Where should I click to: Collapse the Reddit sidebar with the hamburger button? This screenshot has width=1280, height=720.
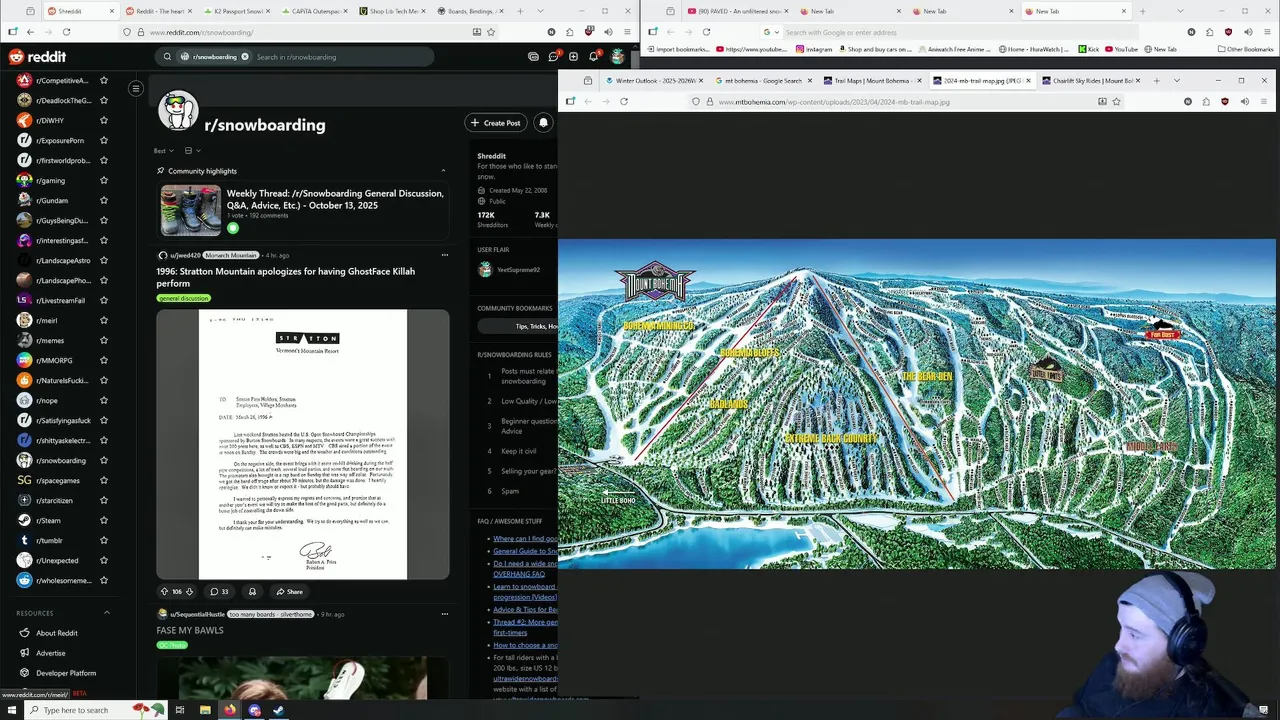135,88
